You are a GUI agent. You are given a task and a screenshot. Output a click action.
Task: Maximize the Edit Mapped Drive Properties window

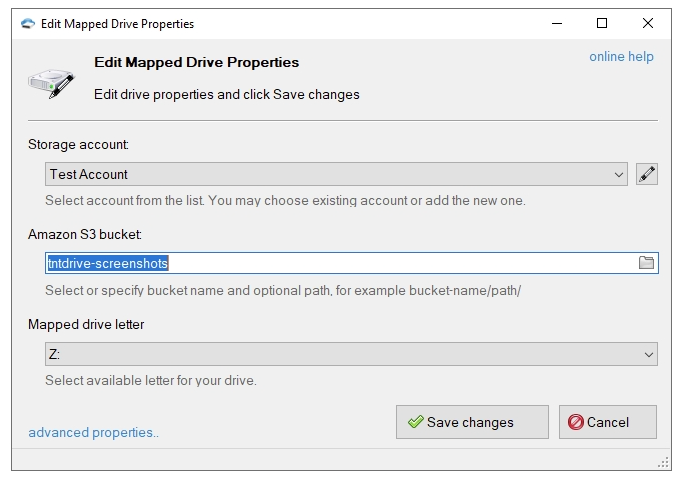[601, 23]
